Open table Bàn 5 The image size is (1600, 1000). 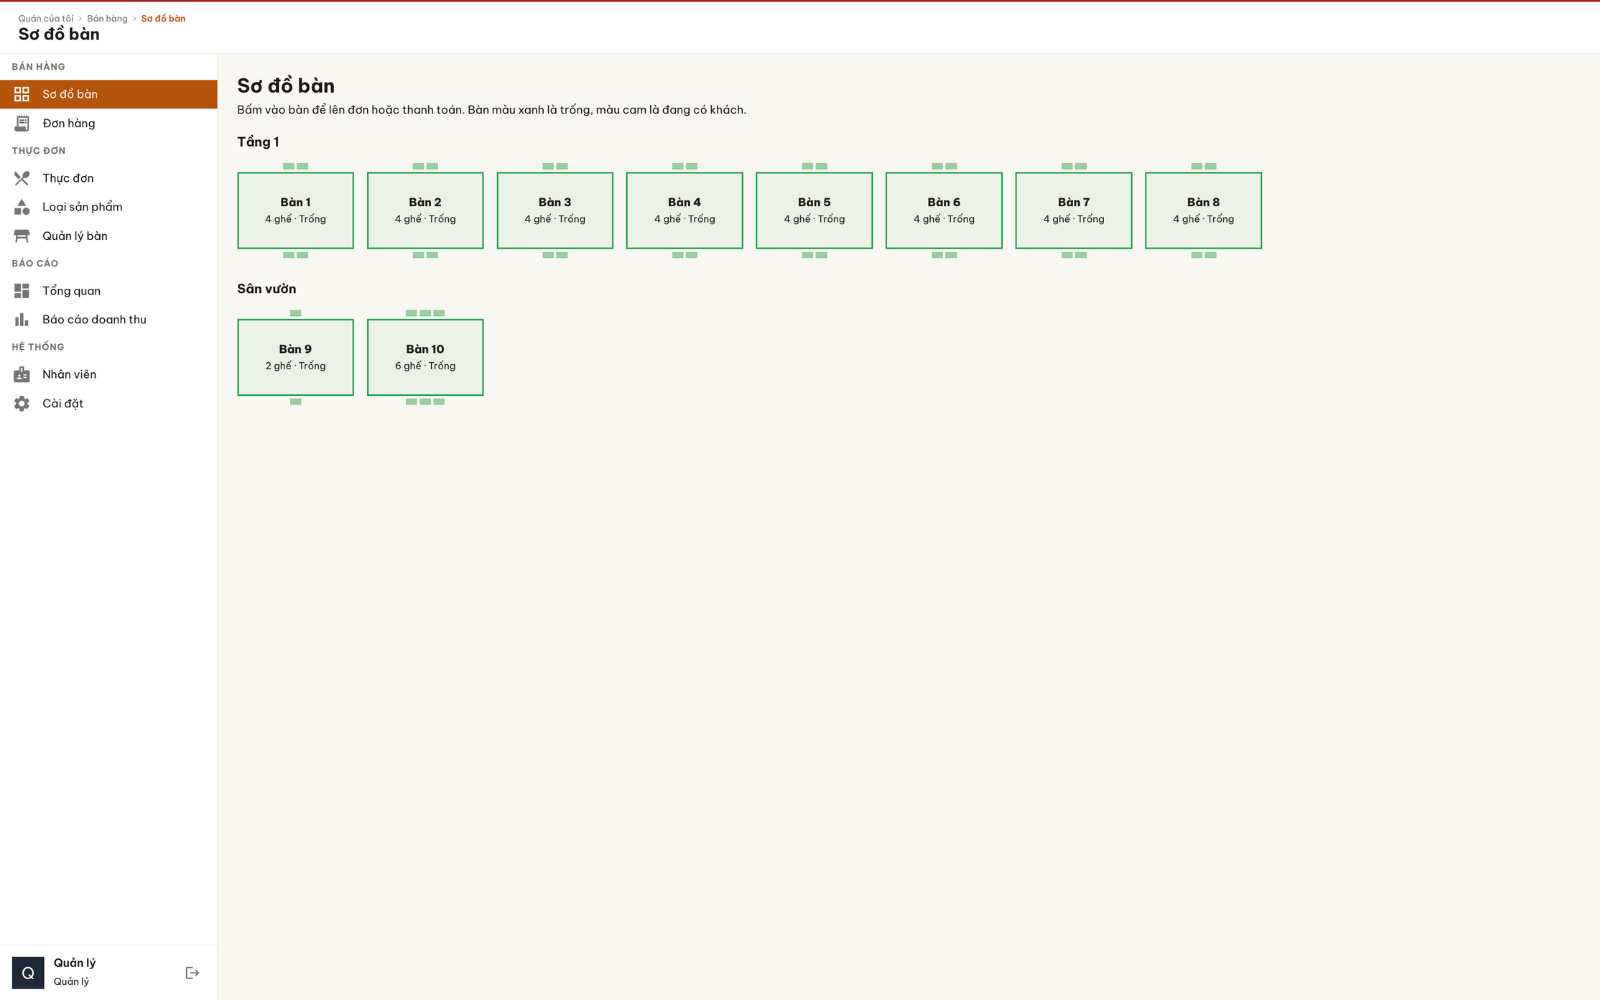[814, 210]
